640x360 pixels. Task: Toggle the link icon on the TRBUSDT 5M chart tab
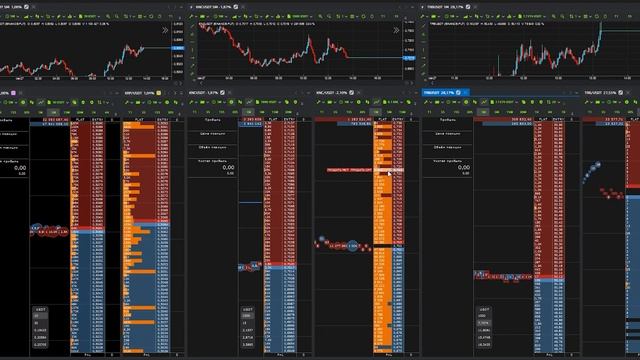(x=468, y=7)
